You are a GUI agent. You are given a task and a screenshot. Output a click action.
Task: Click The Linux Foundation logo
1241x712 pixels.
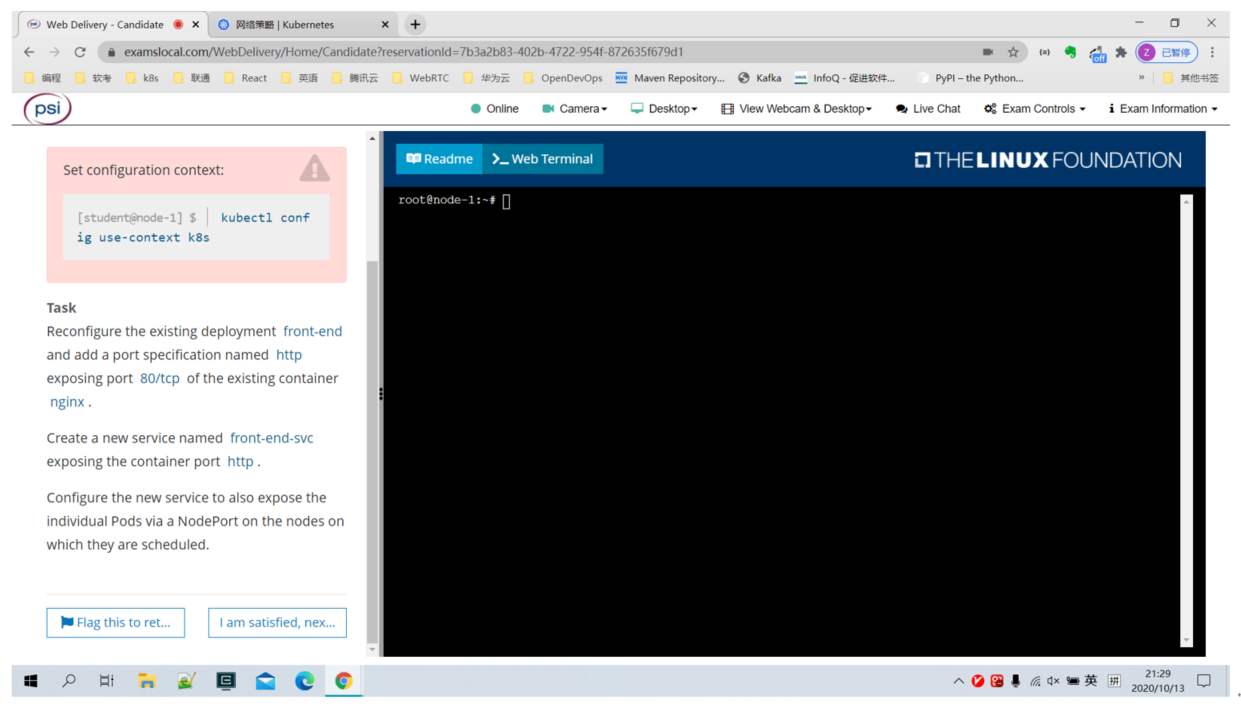pos(1047,160)
